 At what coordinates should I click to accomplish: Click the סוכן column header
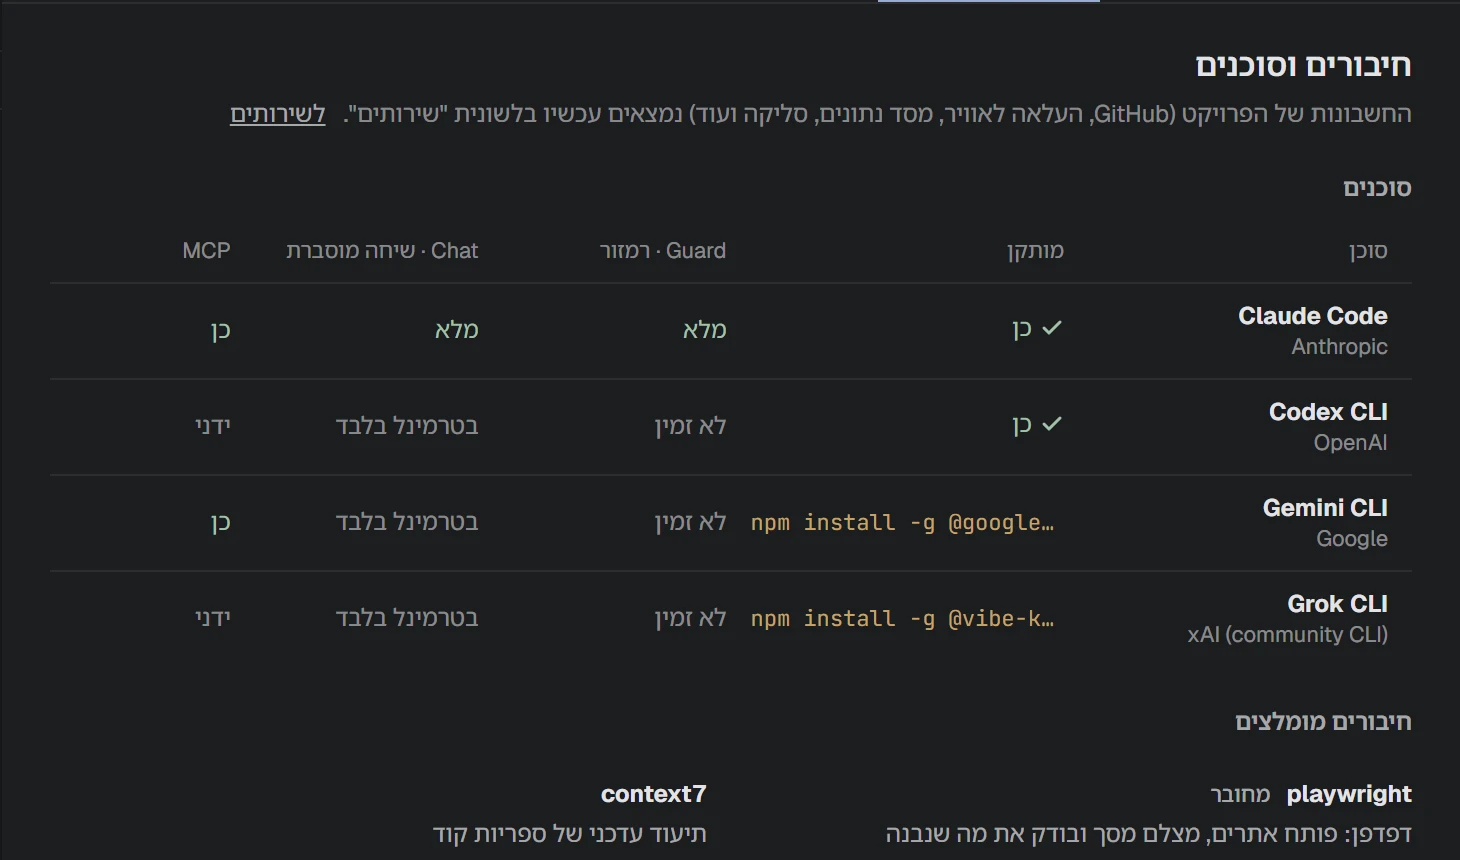pos(1368,251)
